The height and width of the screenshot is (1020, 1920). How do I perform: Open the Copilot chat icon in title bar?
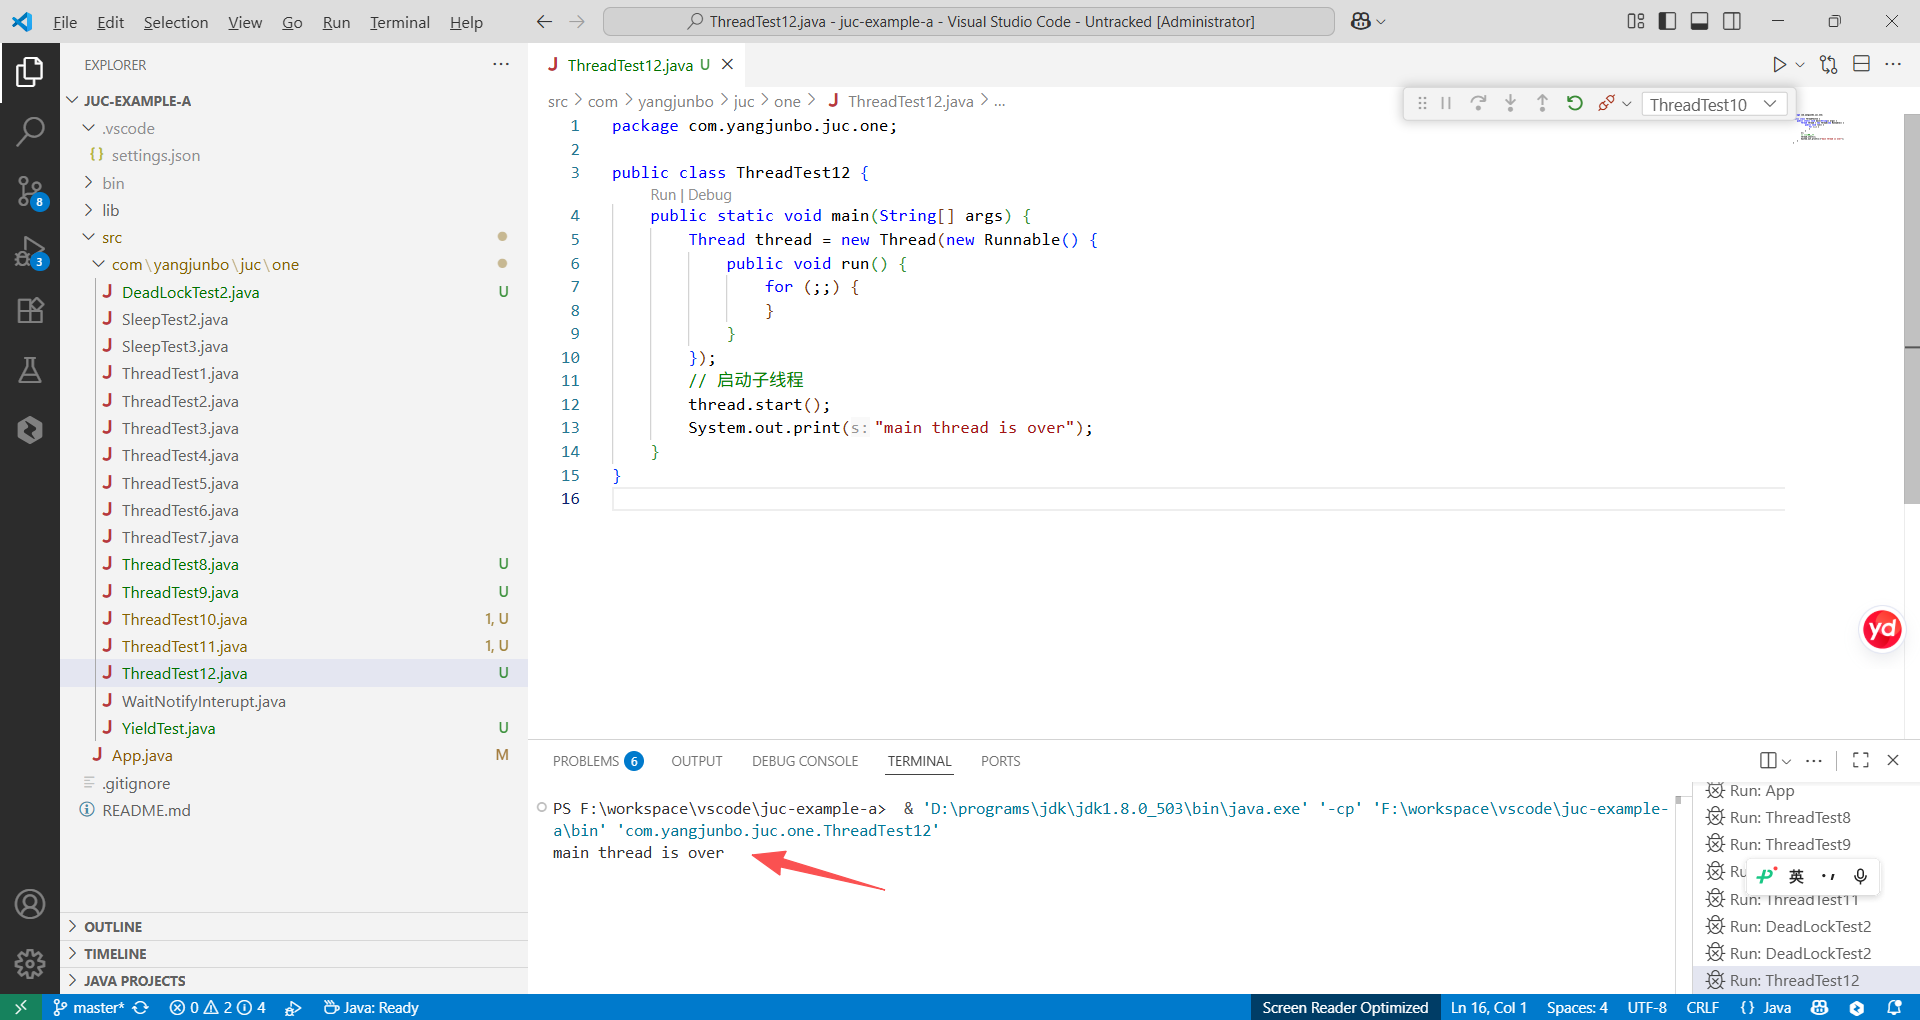(x=1360, y=21)
